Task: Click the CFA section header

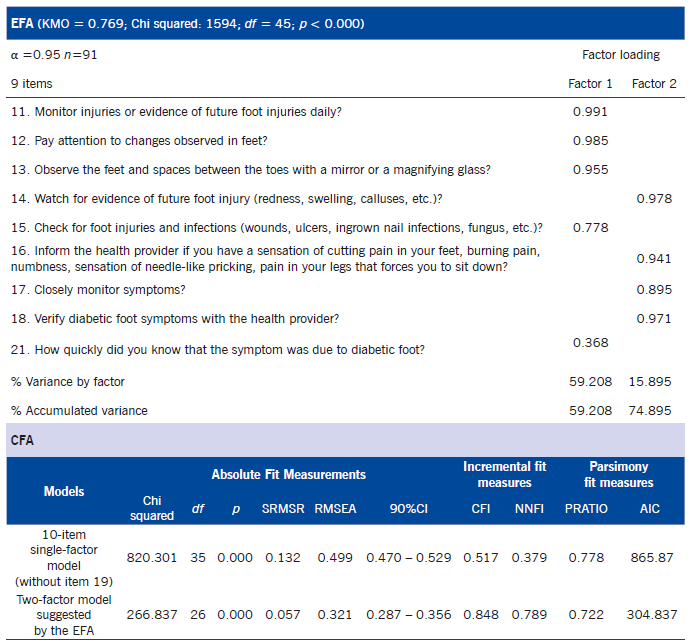Action: [x=24, y=438]
